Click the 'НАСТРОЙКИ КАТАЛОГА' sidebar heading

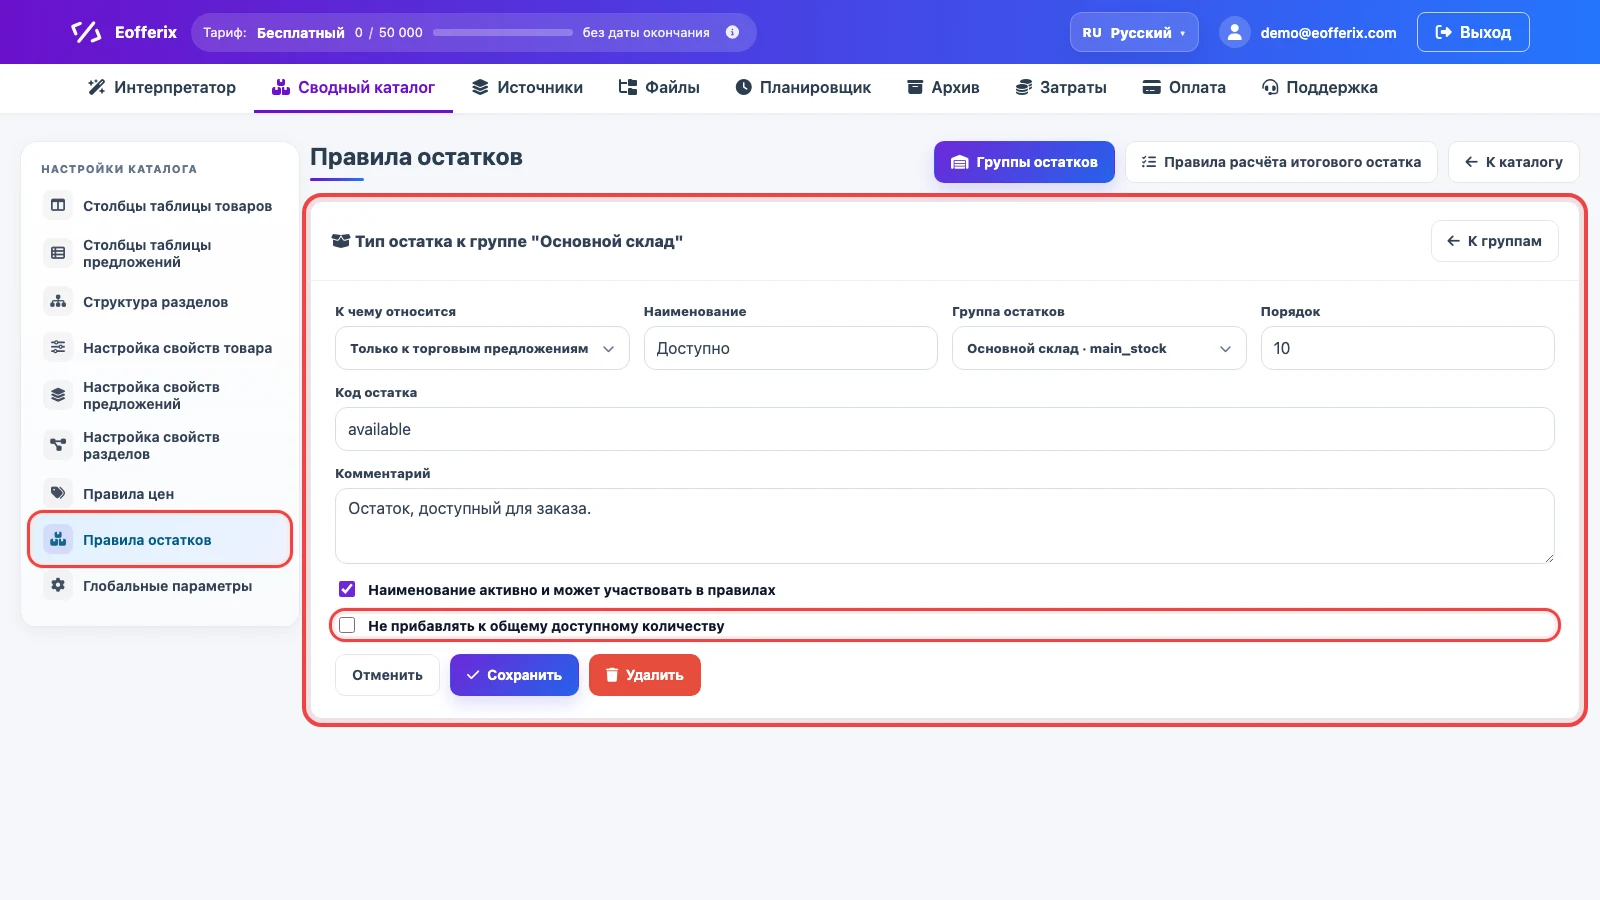click(119, 169)
